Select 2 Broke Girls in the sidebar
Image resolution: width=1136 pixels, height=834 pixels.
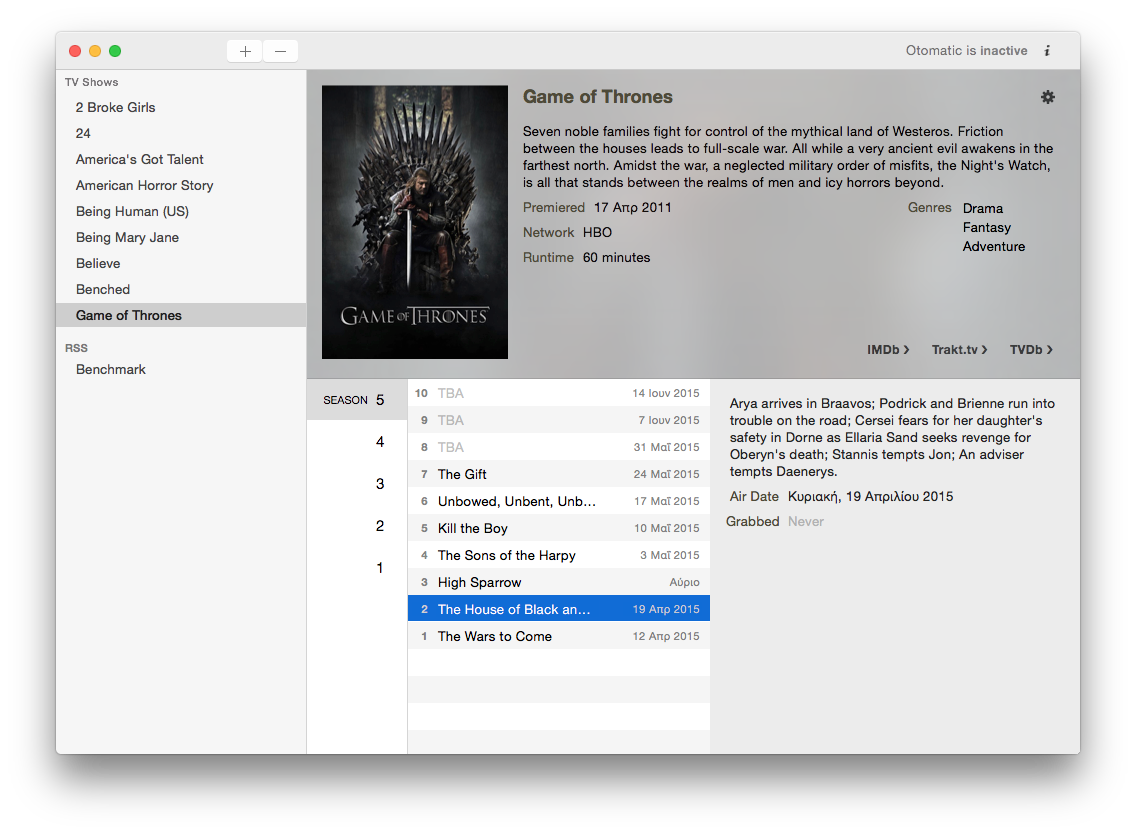tap(181, 107)
